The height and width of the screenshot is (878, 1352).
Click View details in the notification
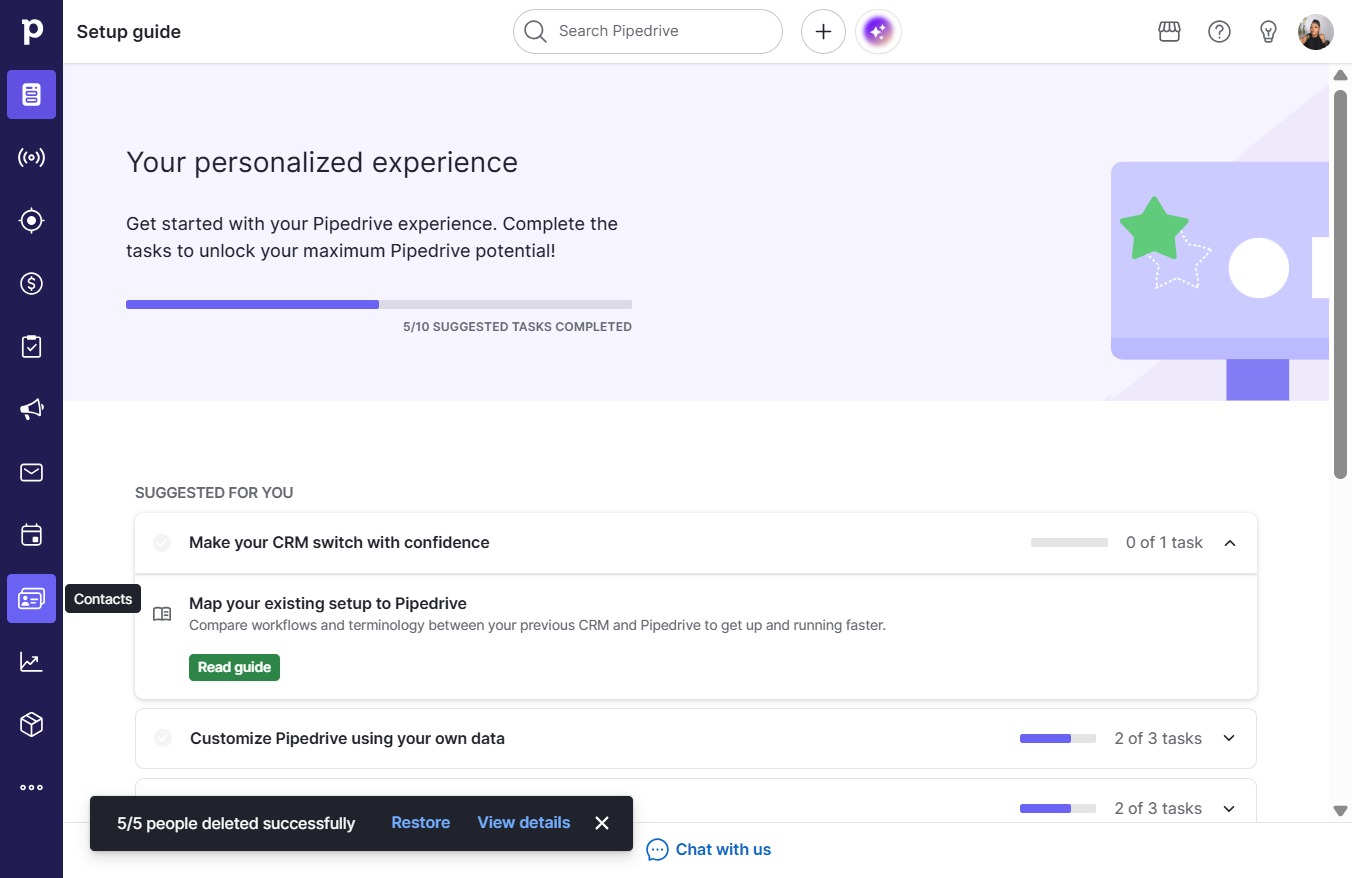tap(524, 823)
